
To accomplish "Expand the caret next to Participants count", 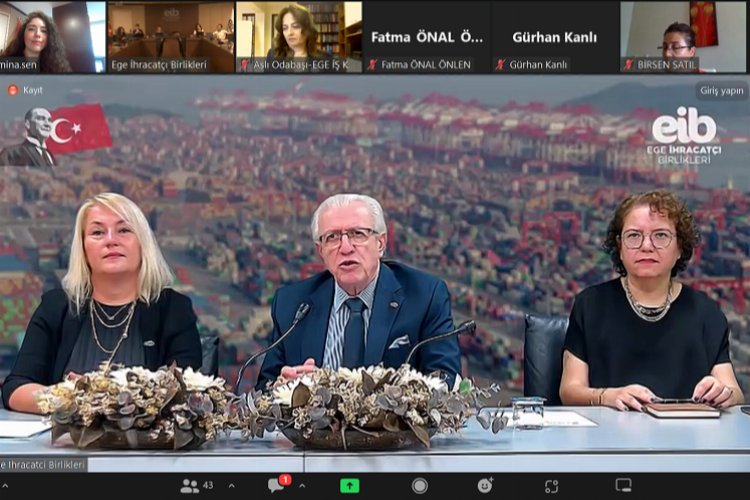I will (x=232, y=485).
